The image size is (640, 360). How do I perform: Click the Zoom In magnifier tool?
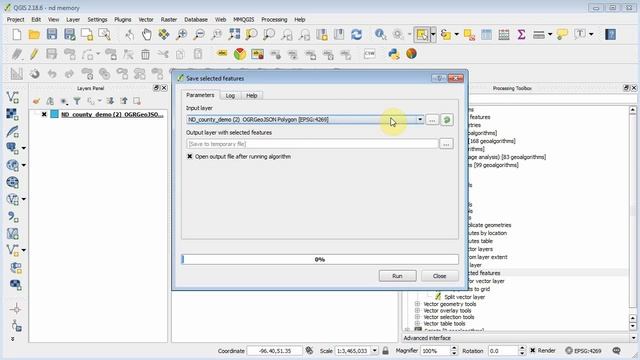181,35
